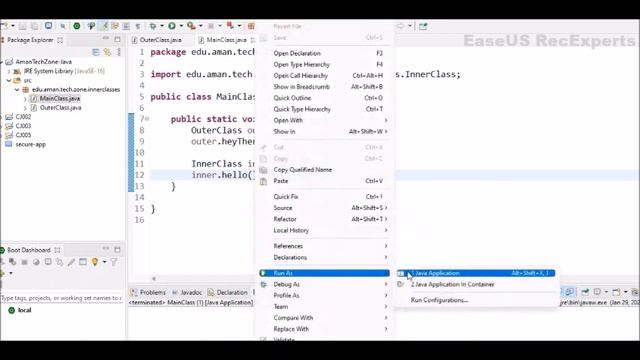Click the Pin Console icon in console toolbar
The height and width of the screenshot is (360, 640).
click(585, 292)
